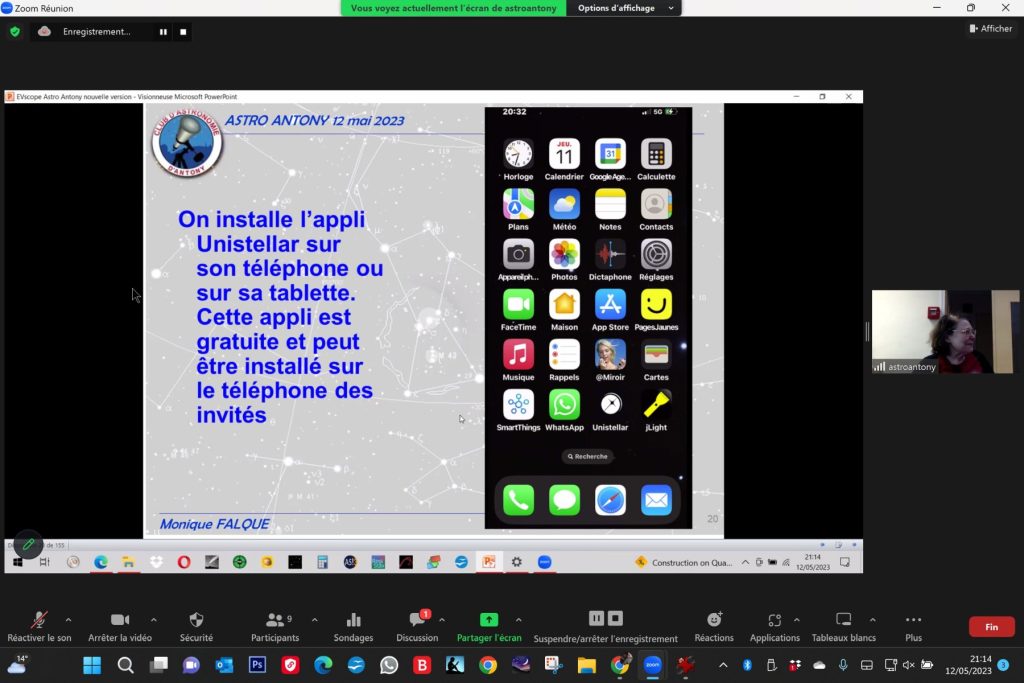Open Sondages polls
Image resolution: width=1024 pixels, height=683 pixels.
click(x=353, y=627)
